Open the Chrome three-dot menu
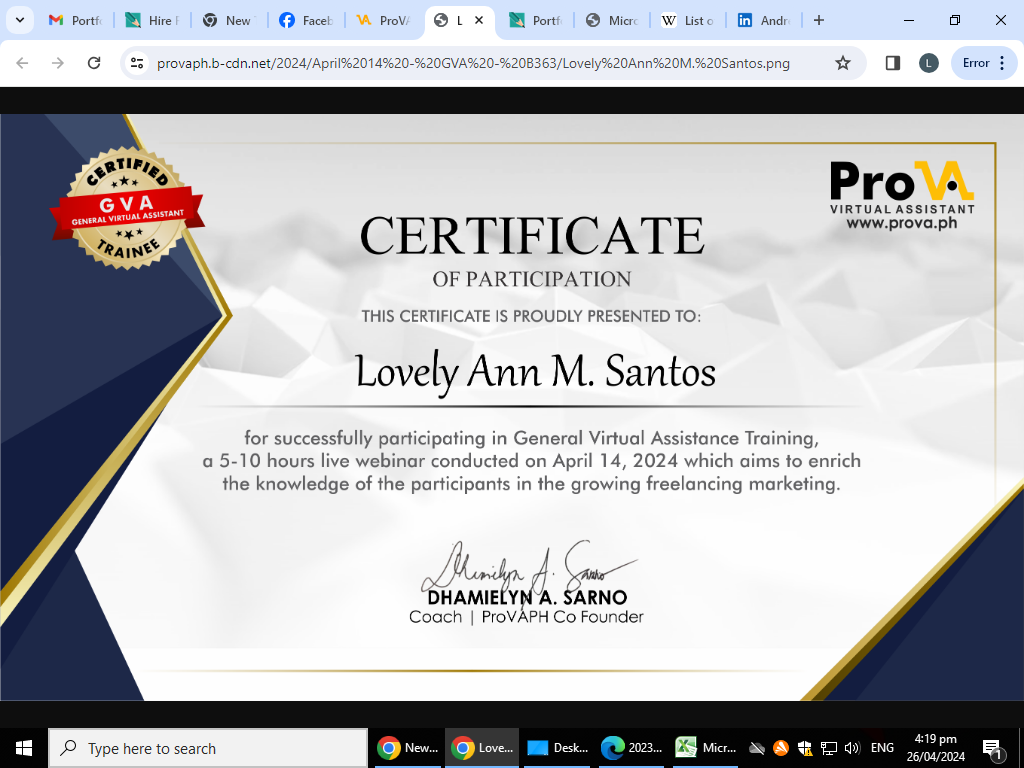This screenshot has height=768, width=1024. (x=1002, y=63)
